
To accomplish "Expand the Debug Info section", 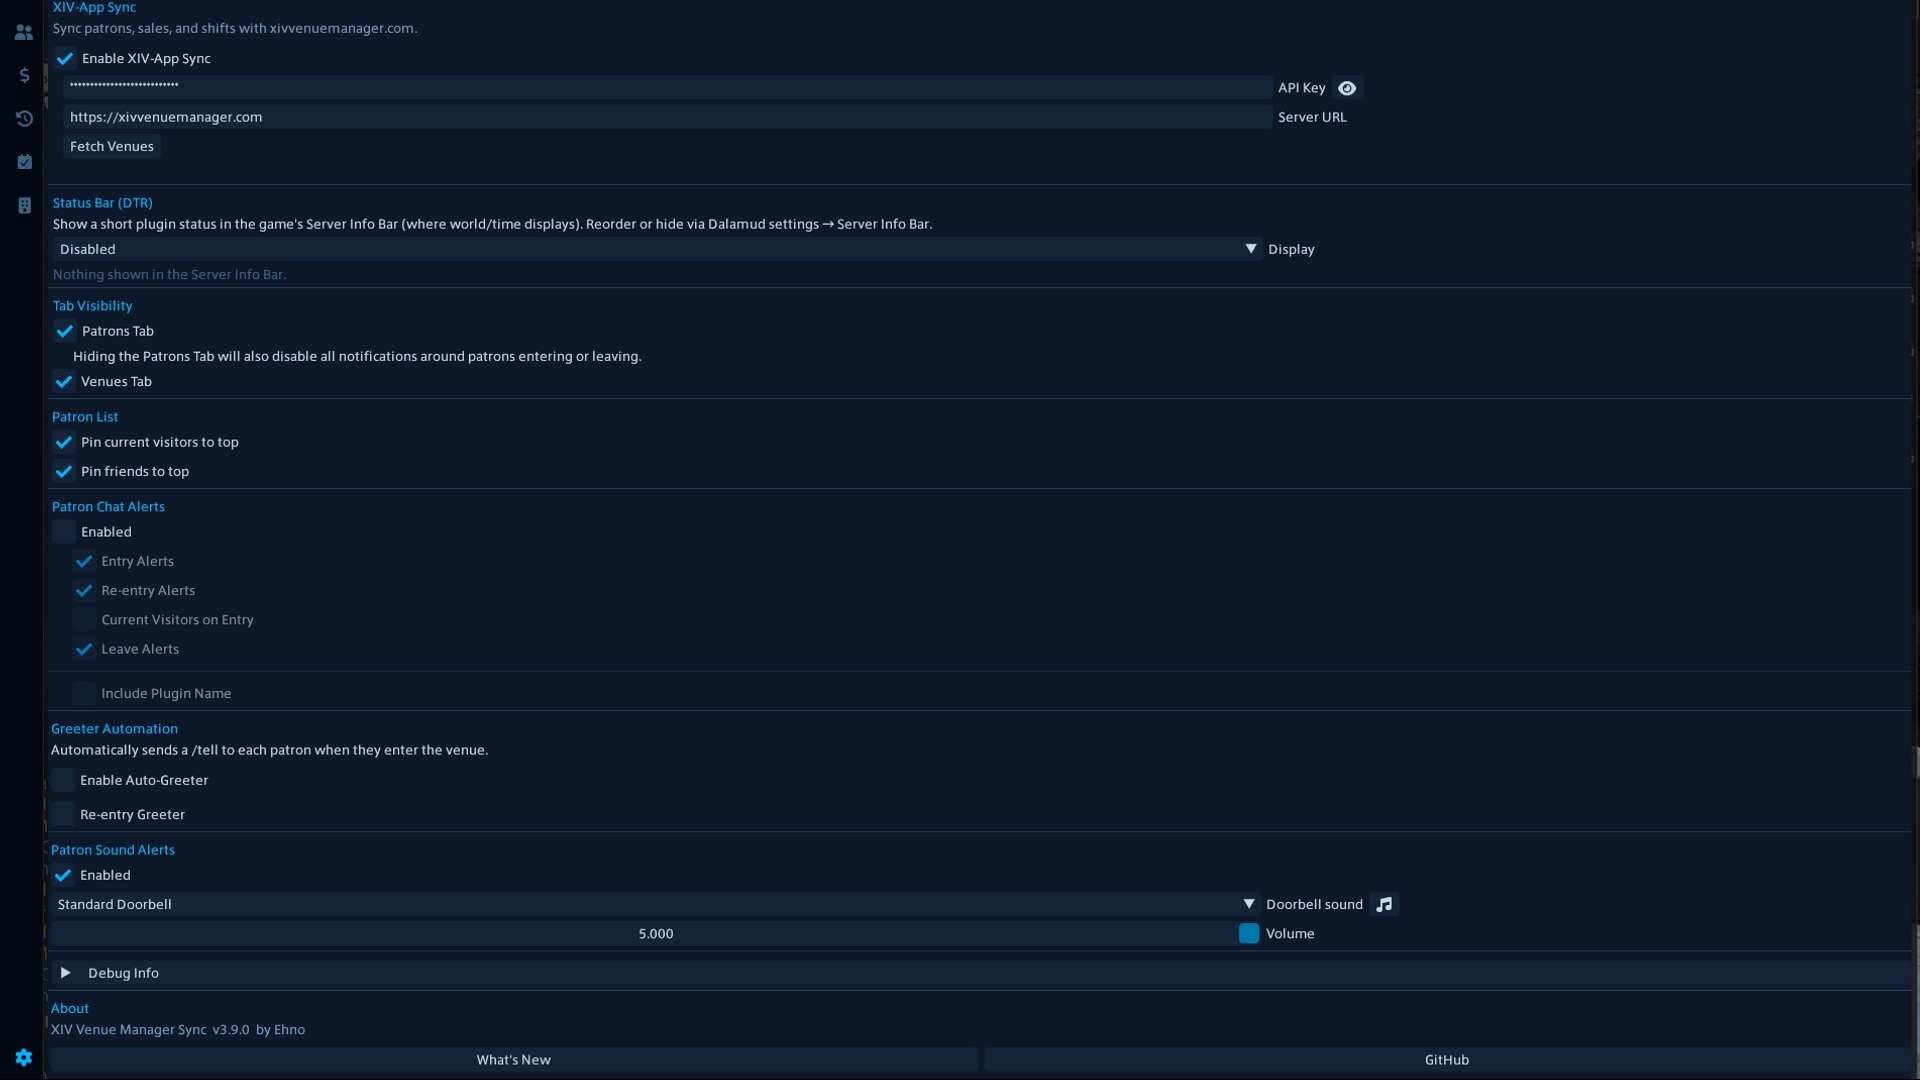I will [980, 973].
